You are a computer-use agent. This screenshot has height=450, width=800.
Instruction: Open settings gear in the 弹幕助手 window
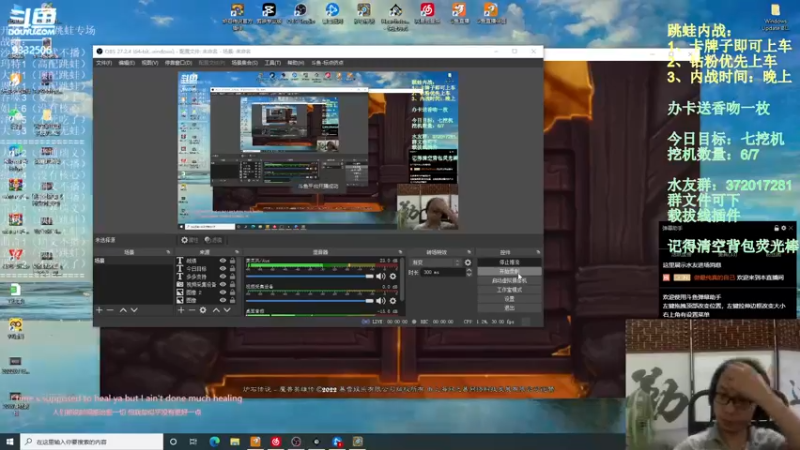(784, 228)
